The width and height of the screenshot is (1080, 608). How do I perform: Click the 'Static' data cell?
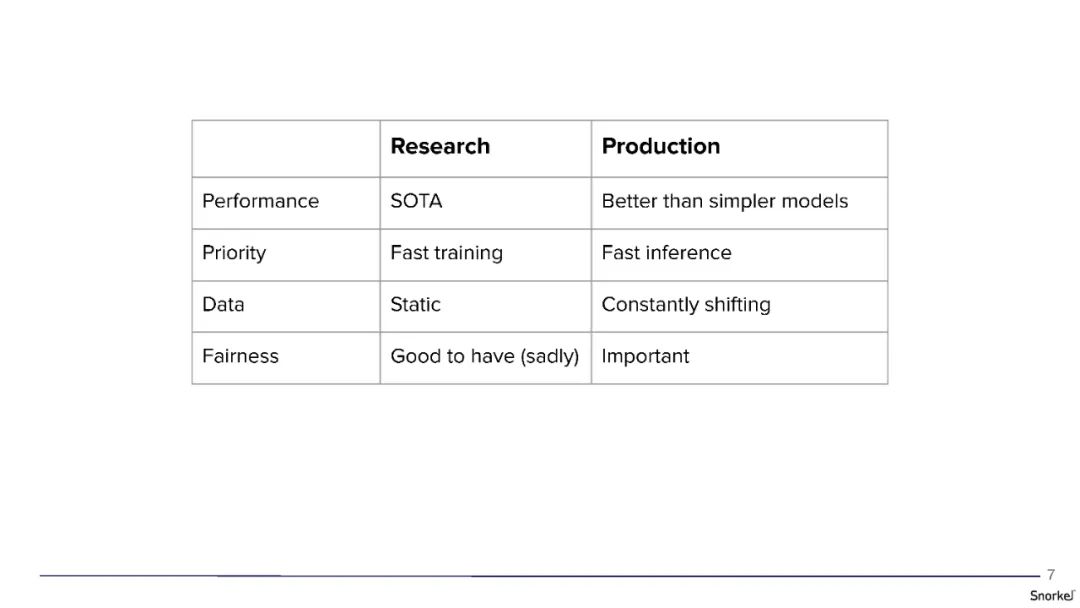pos(415,305)
